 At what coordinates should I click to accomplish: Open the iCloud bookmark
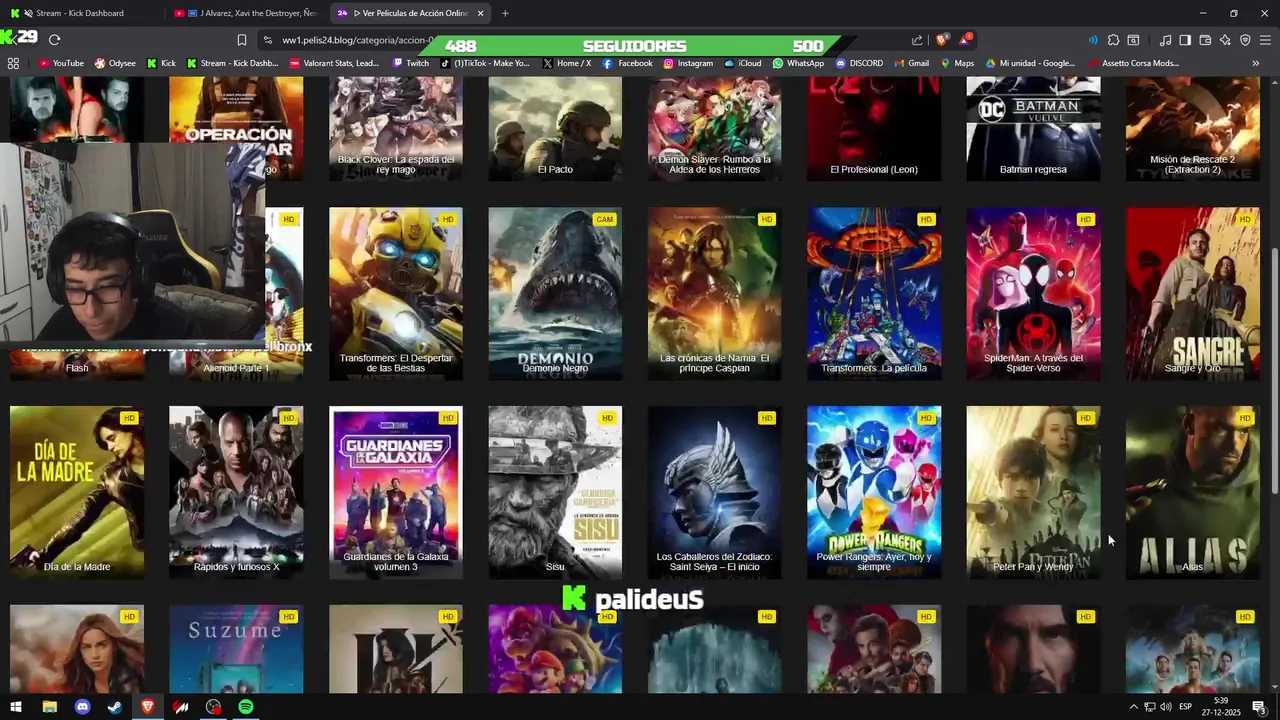[743, 63]
